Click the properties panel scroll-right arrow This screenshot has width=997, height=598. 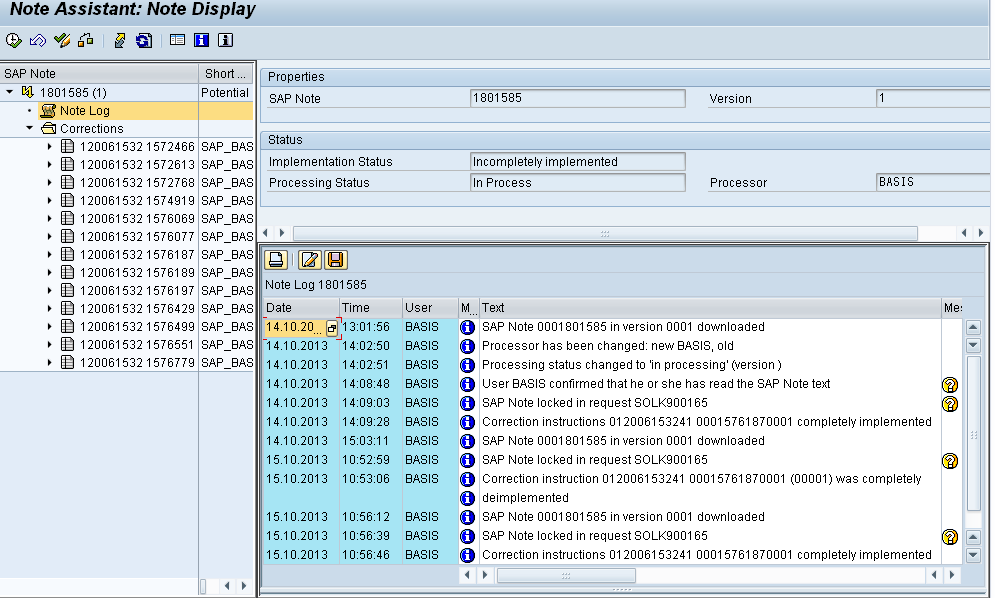point(980,233)
